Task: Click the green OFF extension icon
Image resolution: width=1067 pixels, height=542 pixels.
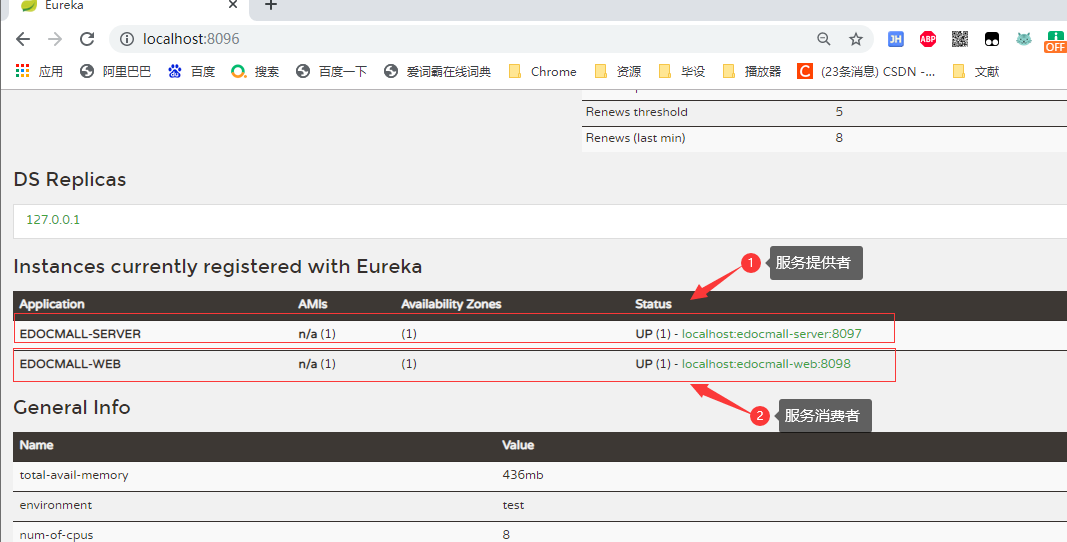Action: (1054, 40)
